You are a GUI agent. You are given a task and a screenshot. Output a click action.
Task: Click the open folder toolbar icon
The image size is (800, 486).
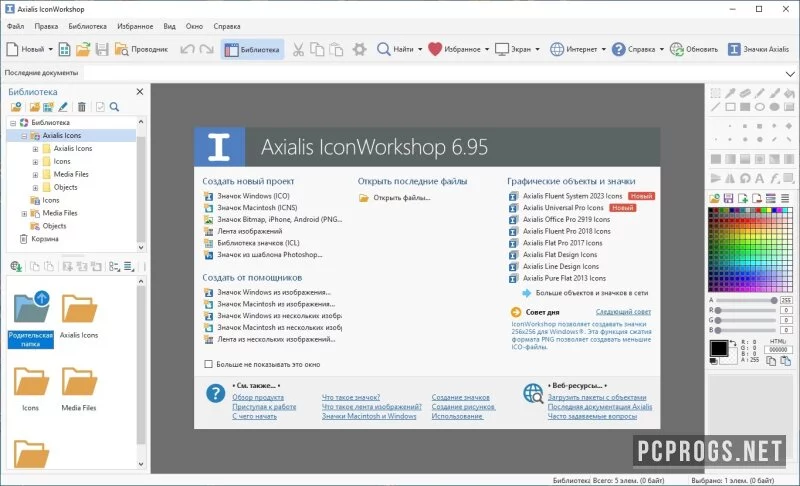[83, 49]
